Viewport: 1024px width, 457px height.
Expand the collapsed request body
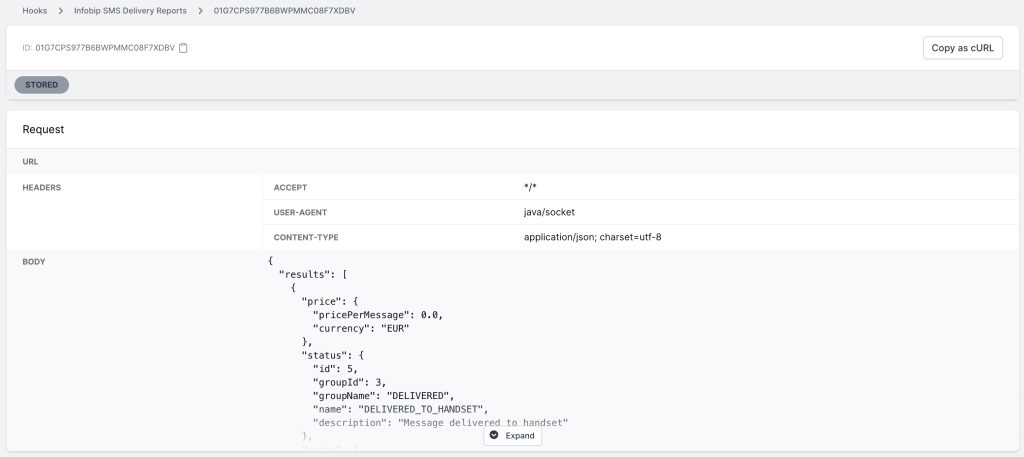coord(513,436)
